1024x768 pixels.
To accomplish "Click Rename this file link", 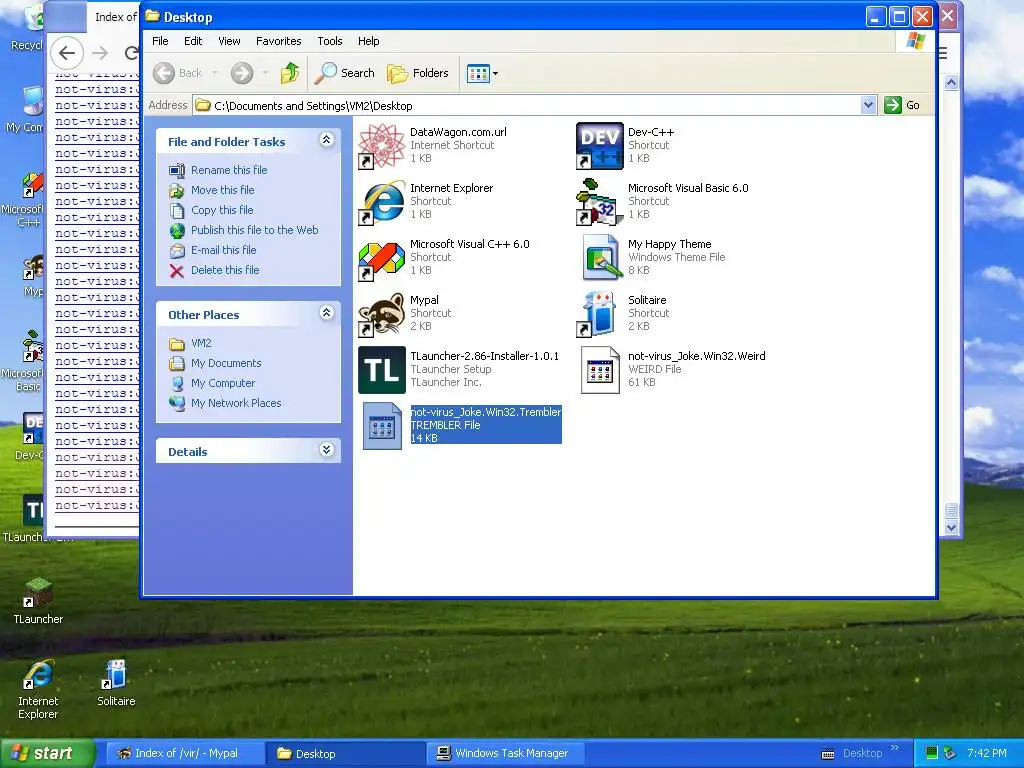I will point(229,170).
